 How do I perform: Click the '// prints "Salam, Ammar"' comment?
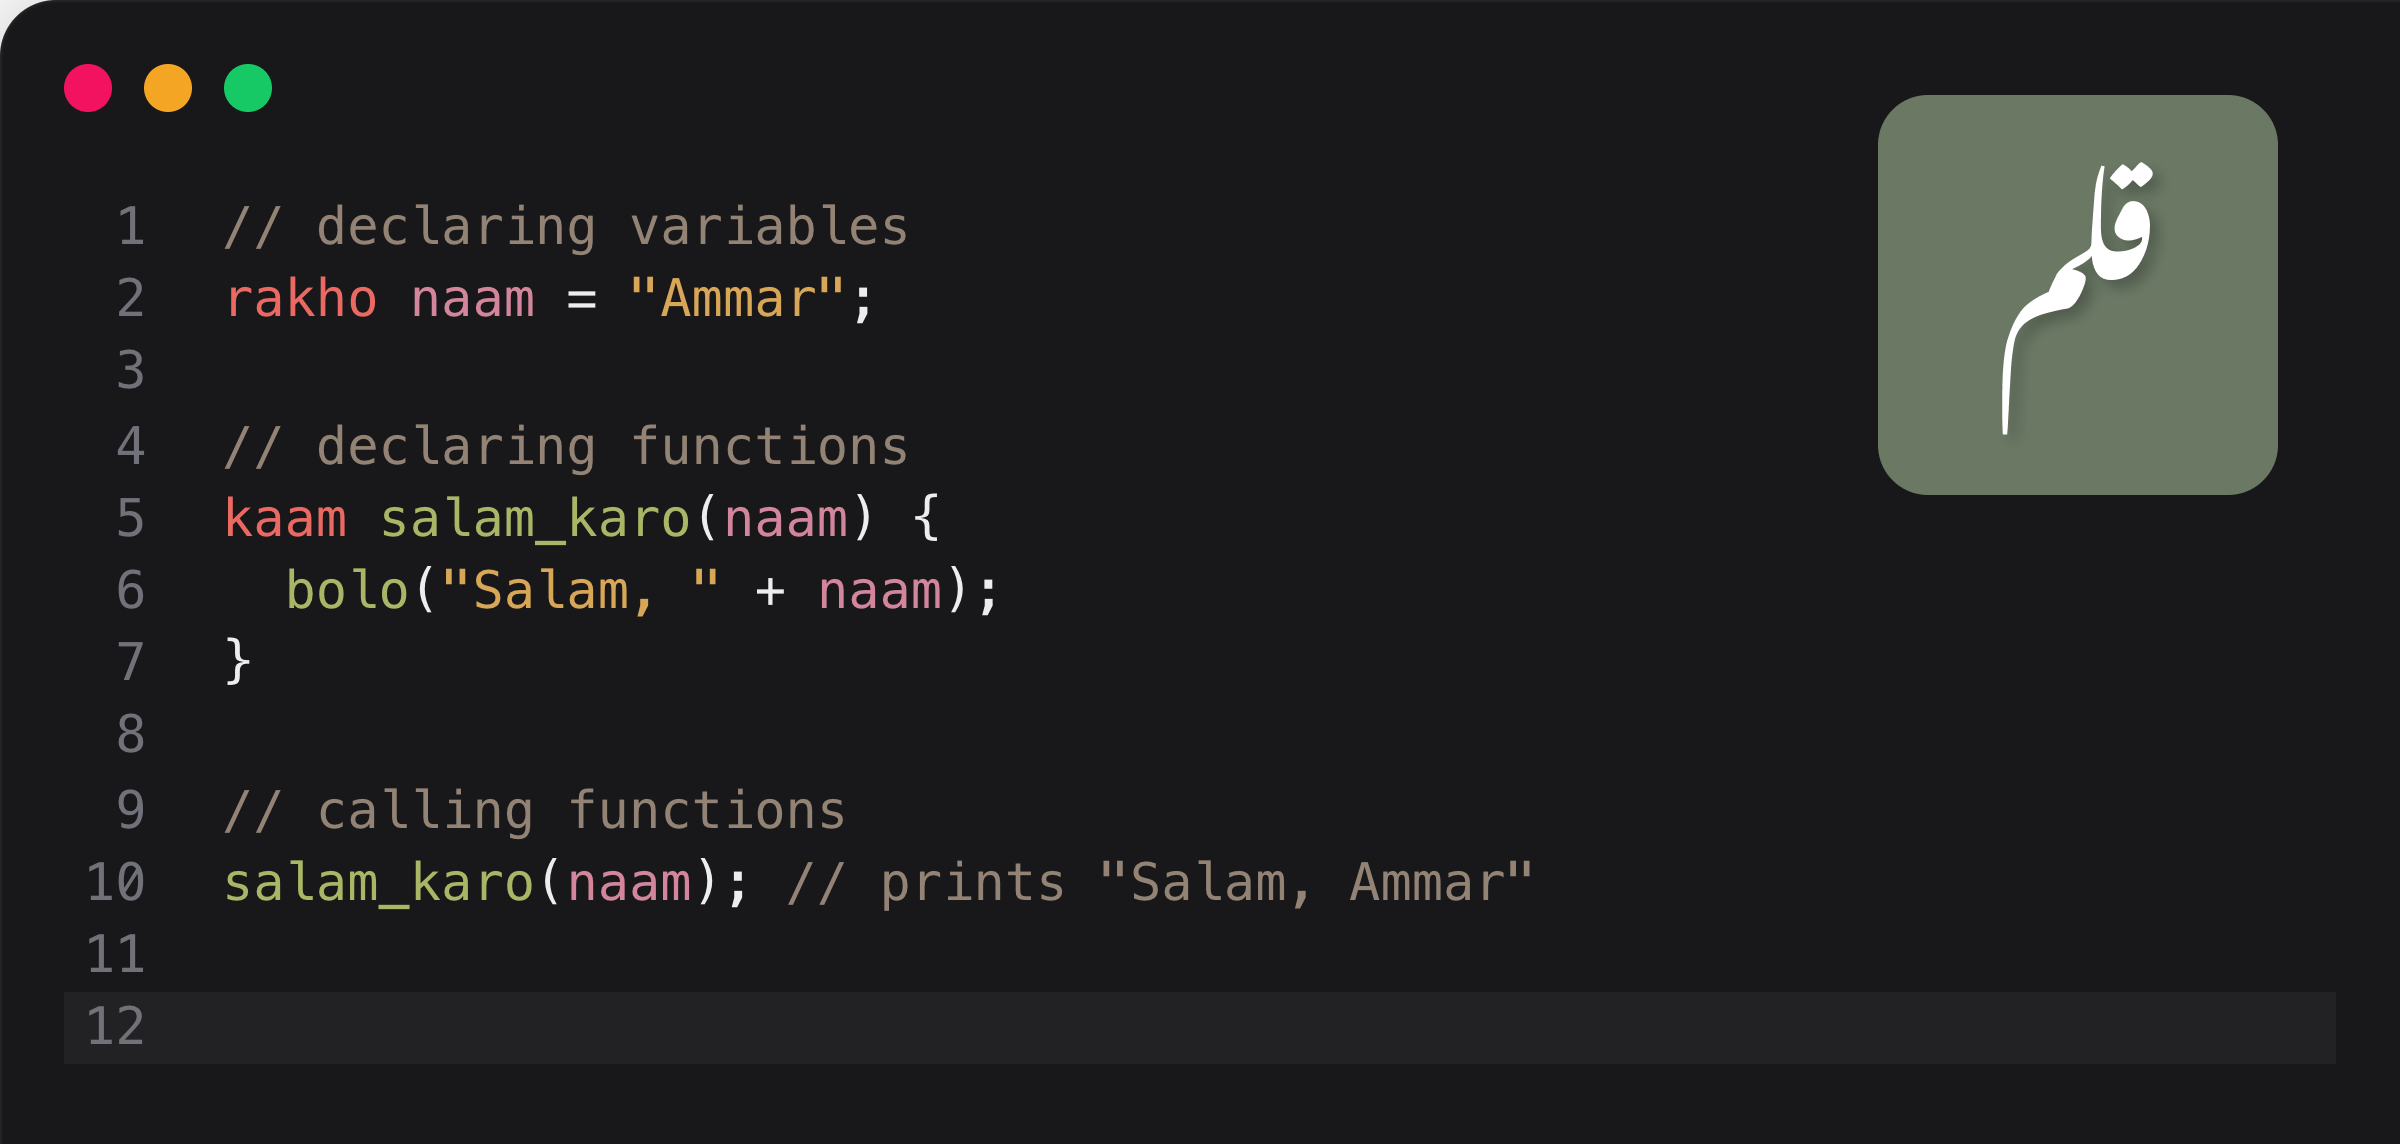(1160, 882)
